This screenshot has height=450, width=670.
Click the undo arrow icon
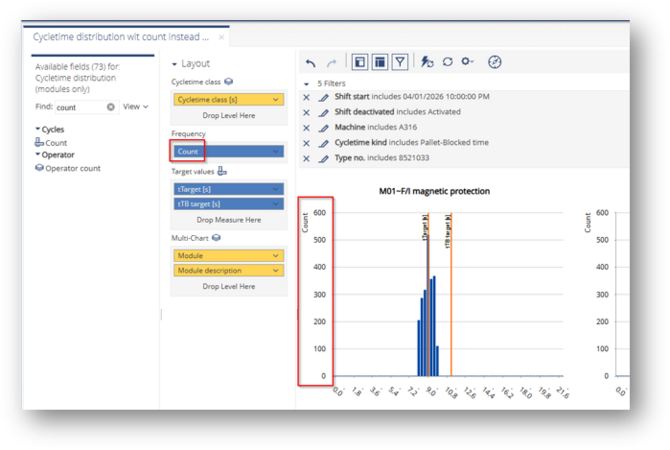[x=311, y=63]
